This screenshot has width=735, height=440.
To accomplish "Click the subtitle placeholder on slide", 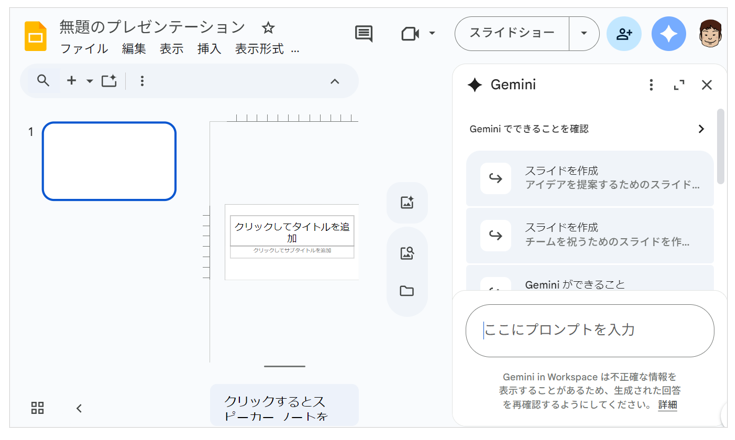I will (292, 251).
